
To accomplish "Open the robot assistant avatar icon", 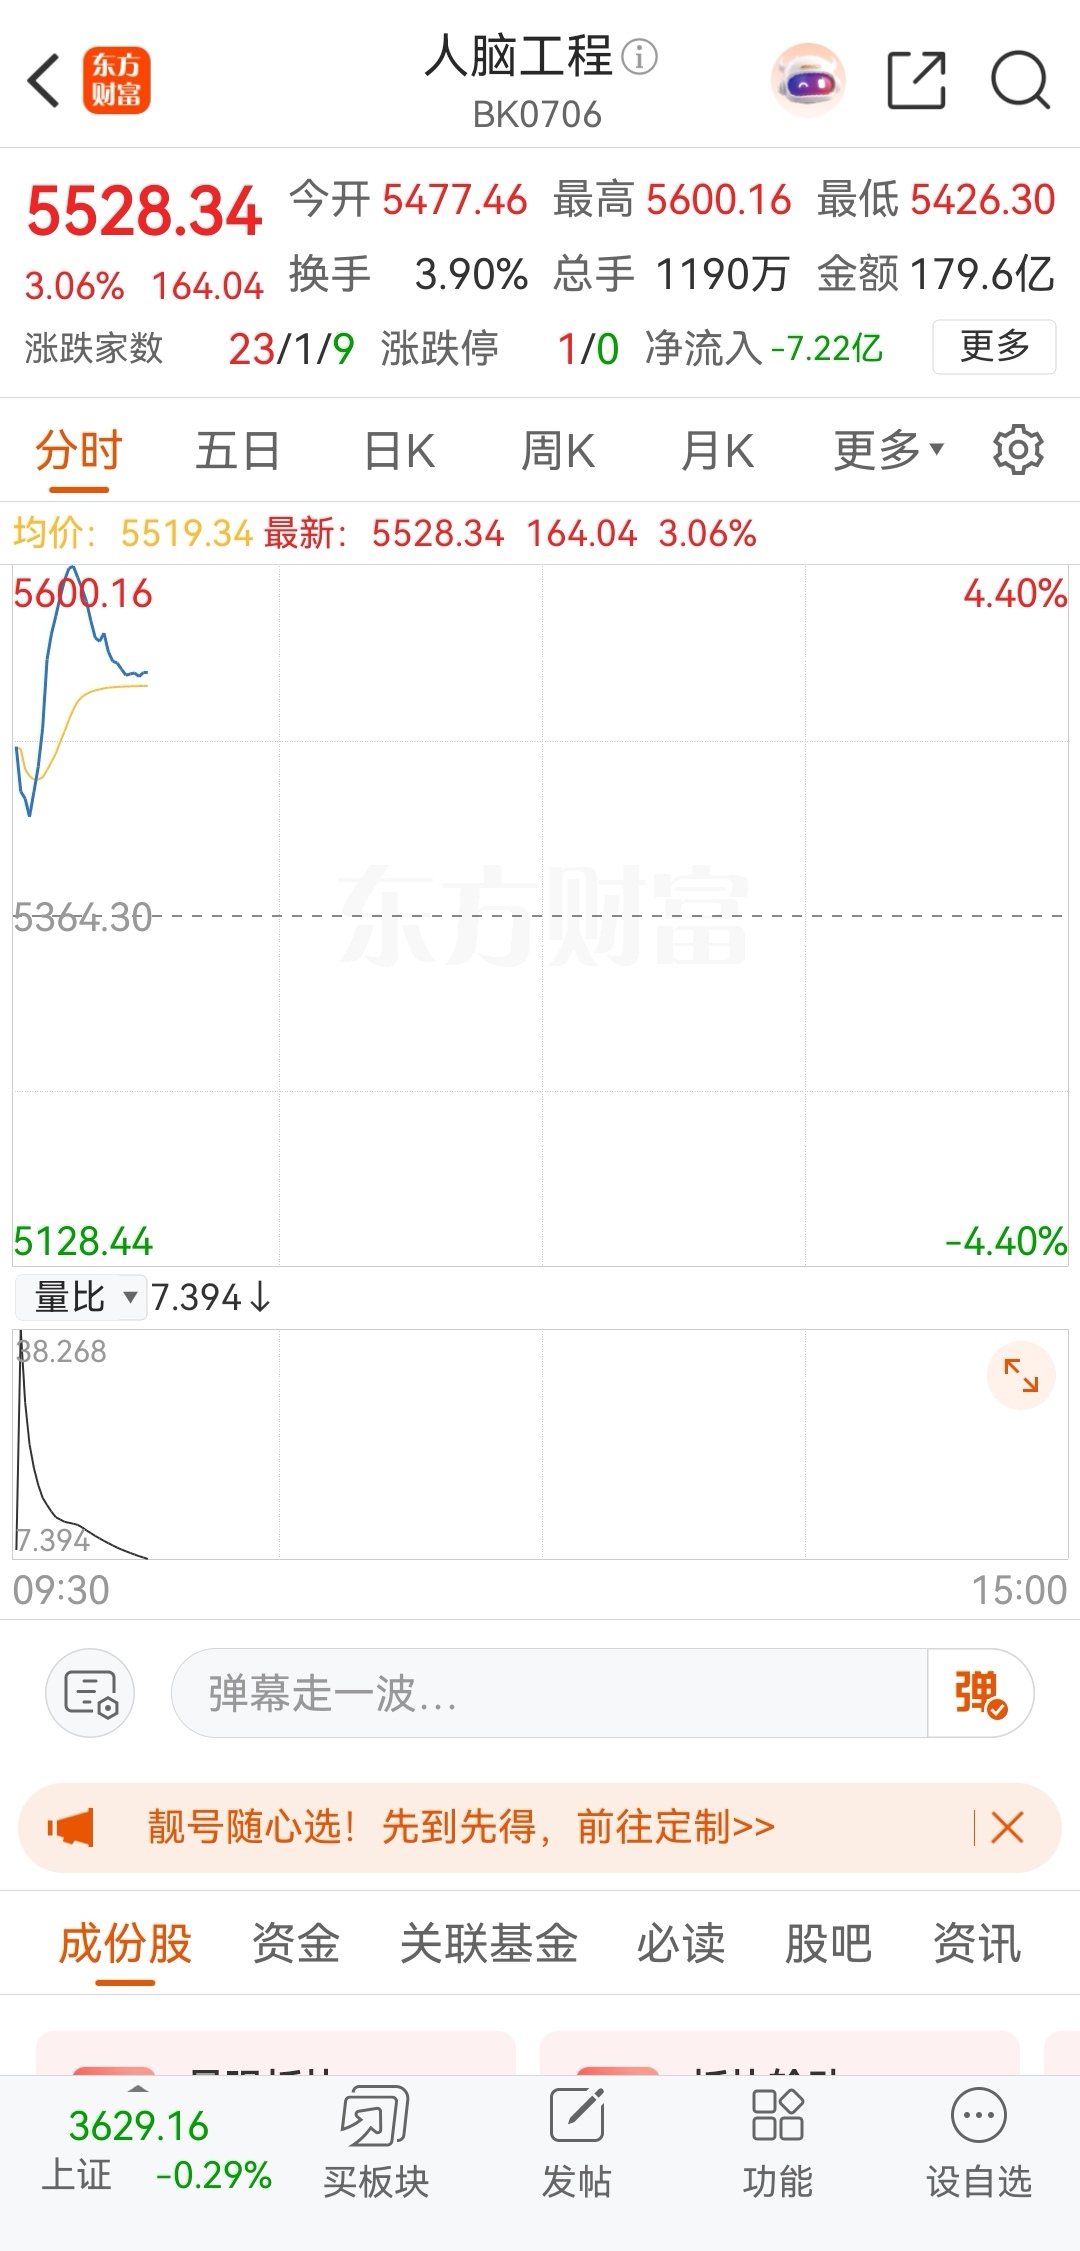I will (x=808, y=80).
